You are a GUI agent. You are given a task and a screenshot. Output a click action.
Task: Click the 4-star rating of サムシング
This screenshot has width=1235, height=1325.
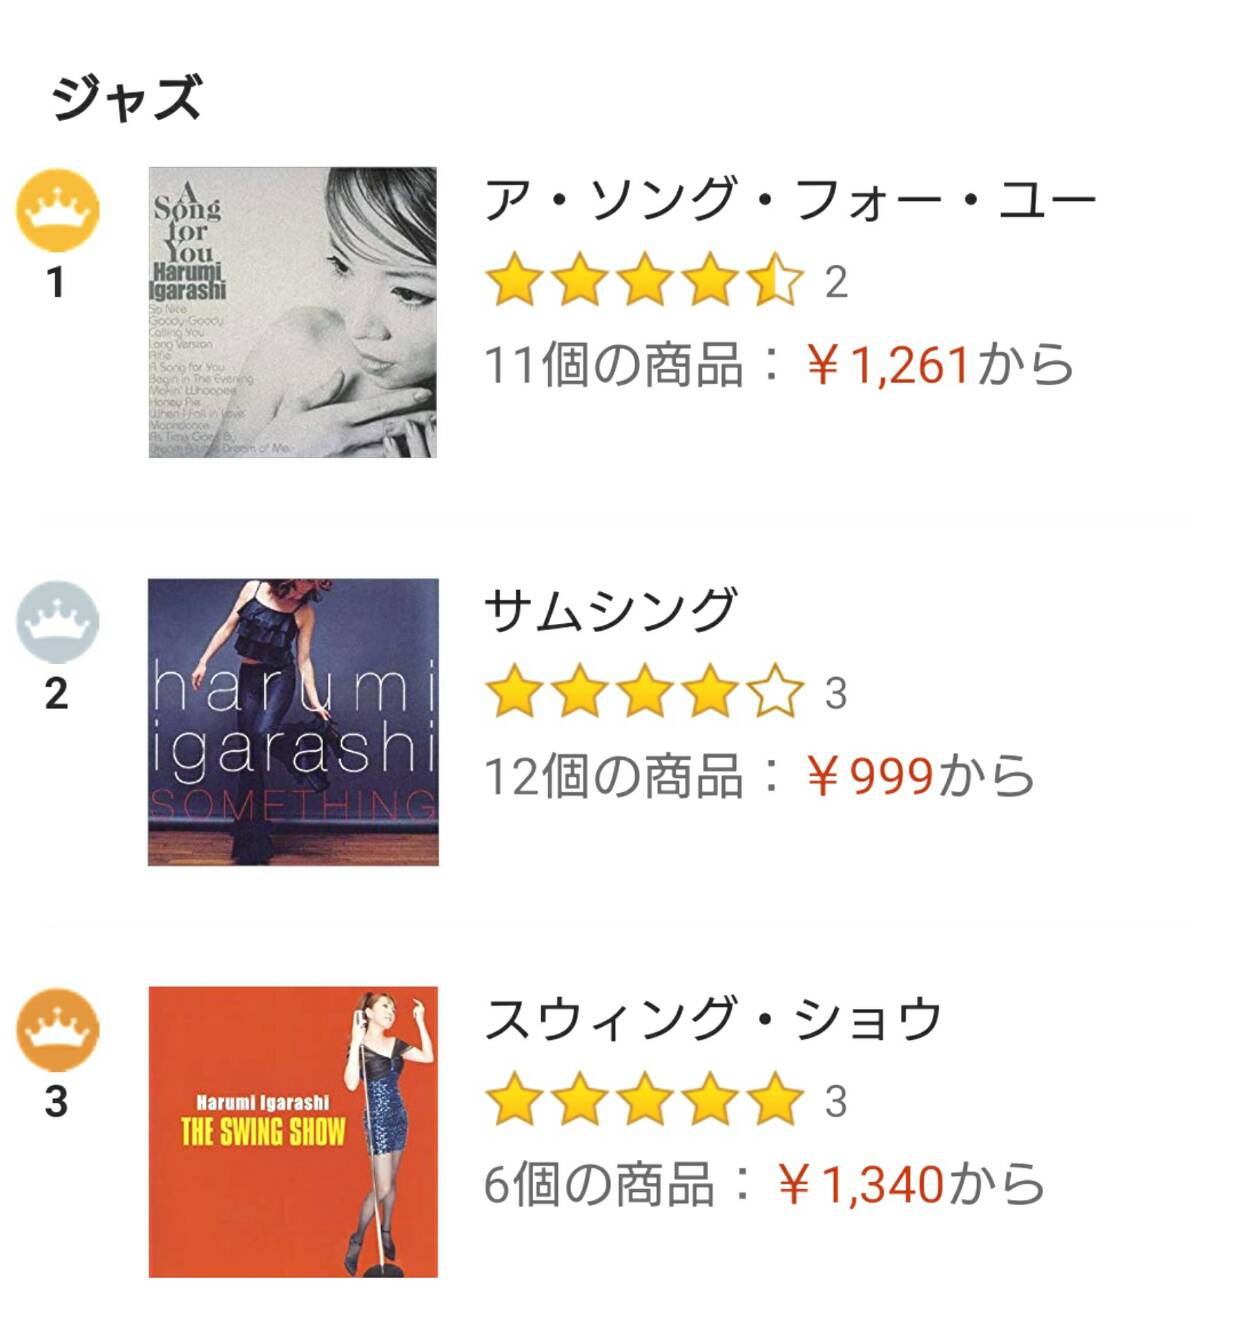click(x=645, y=692)
